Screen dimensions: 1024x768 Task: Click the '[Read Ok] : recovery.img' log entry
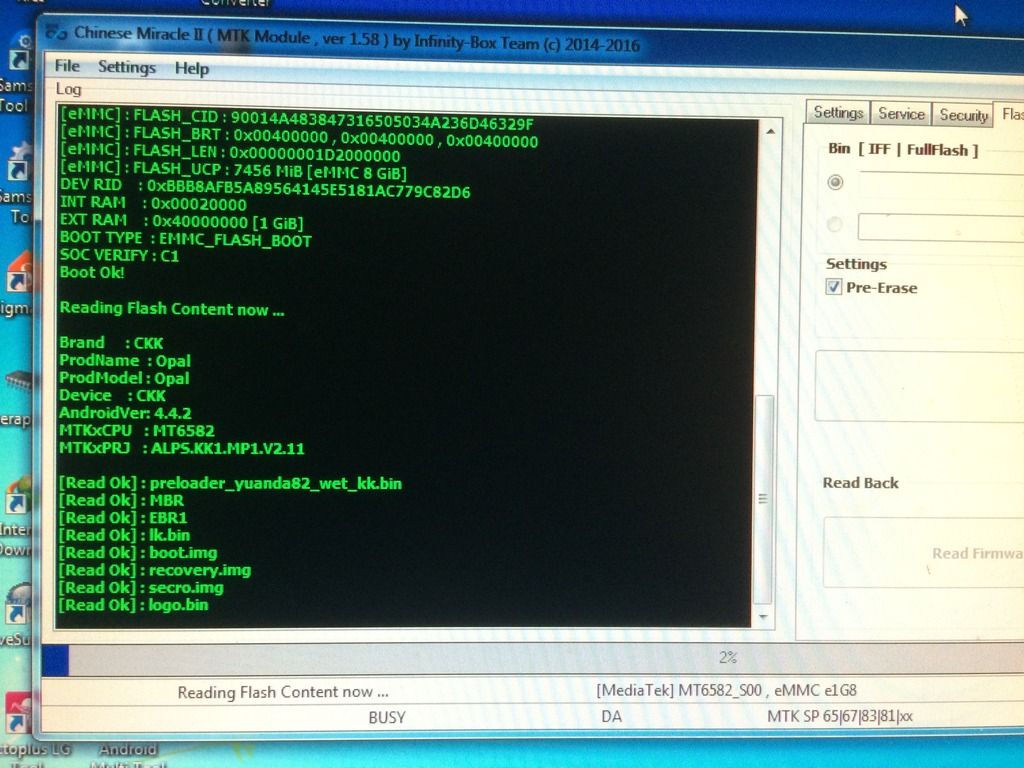click(x=155, y=571)
